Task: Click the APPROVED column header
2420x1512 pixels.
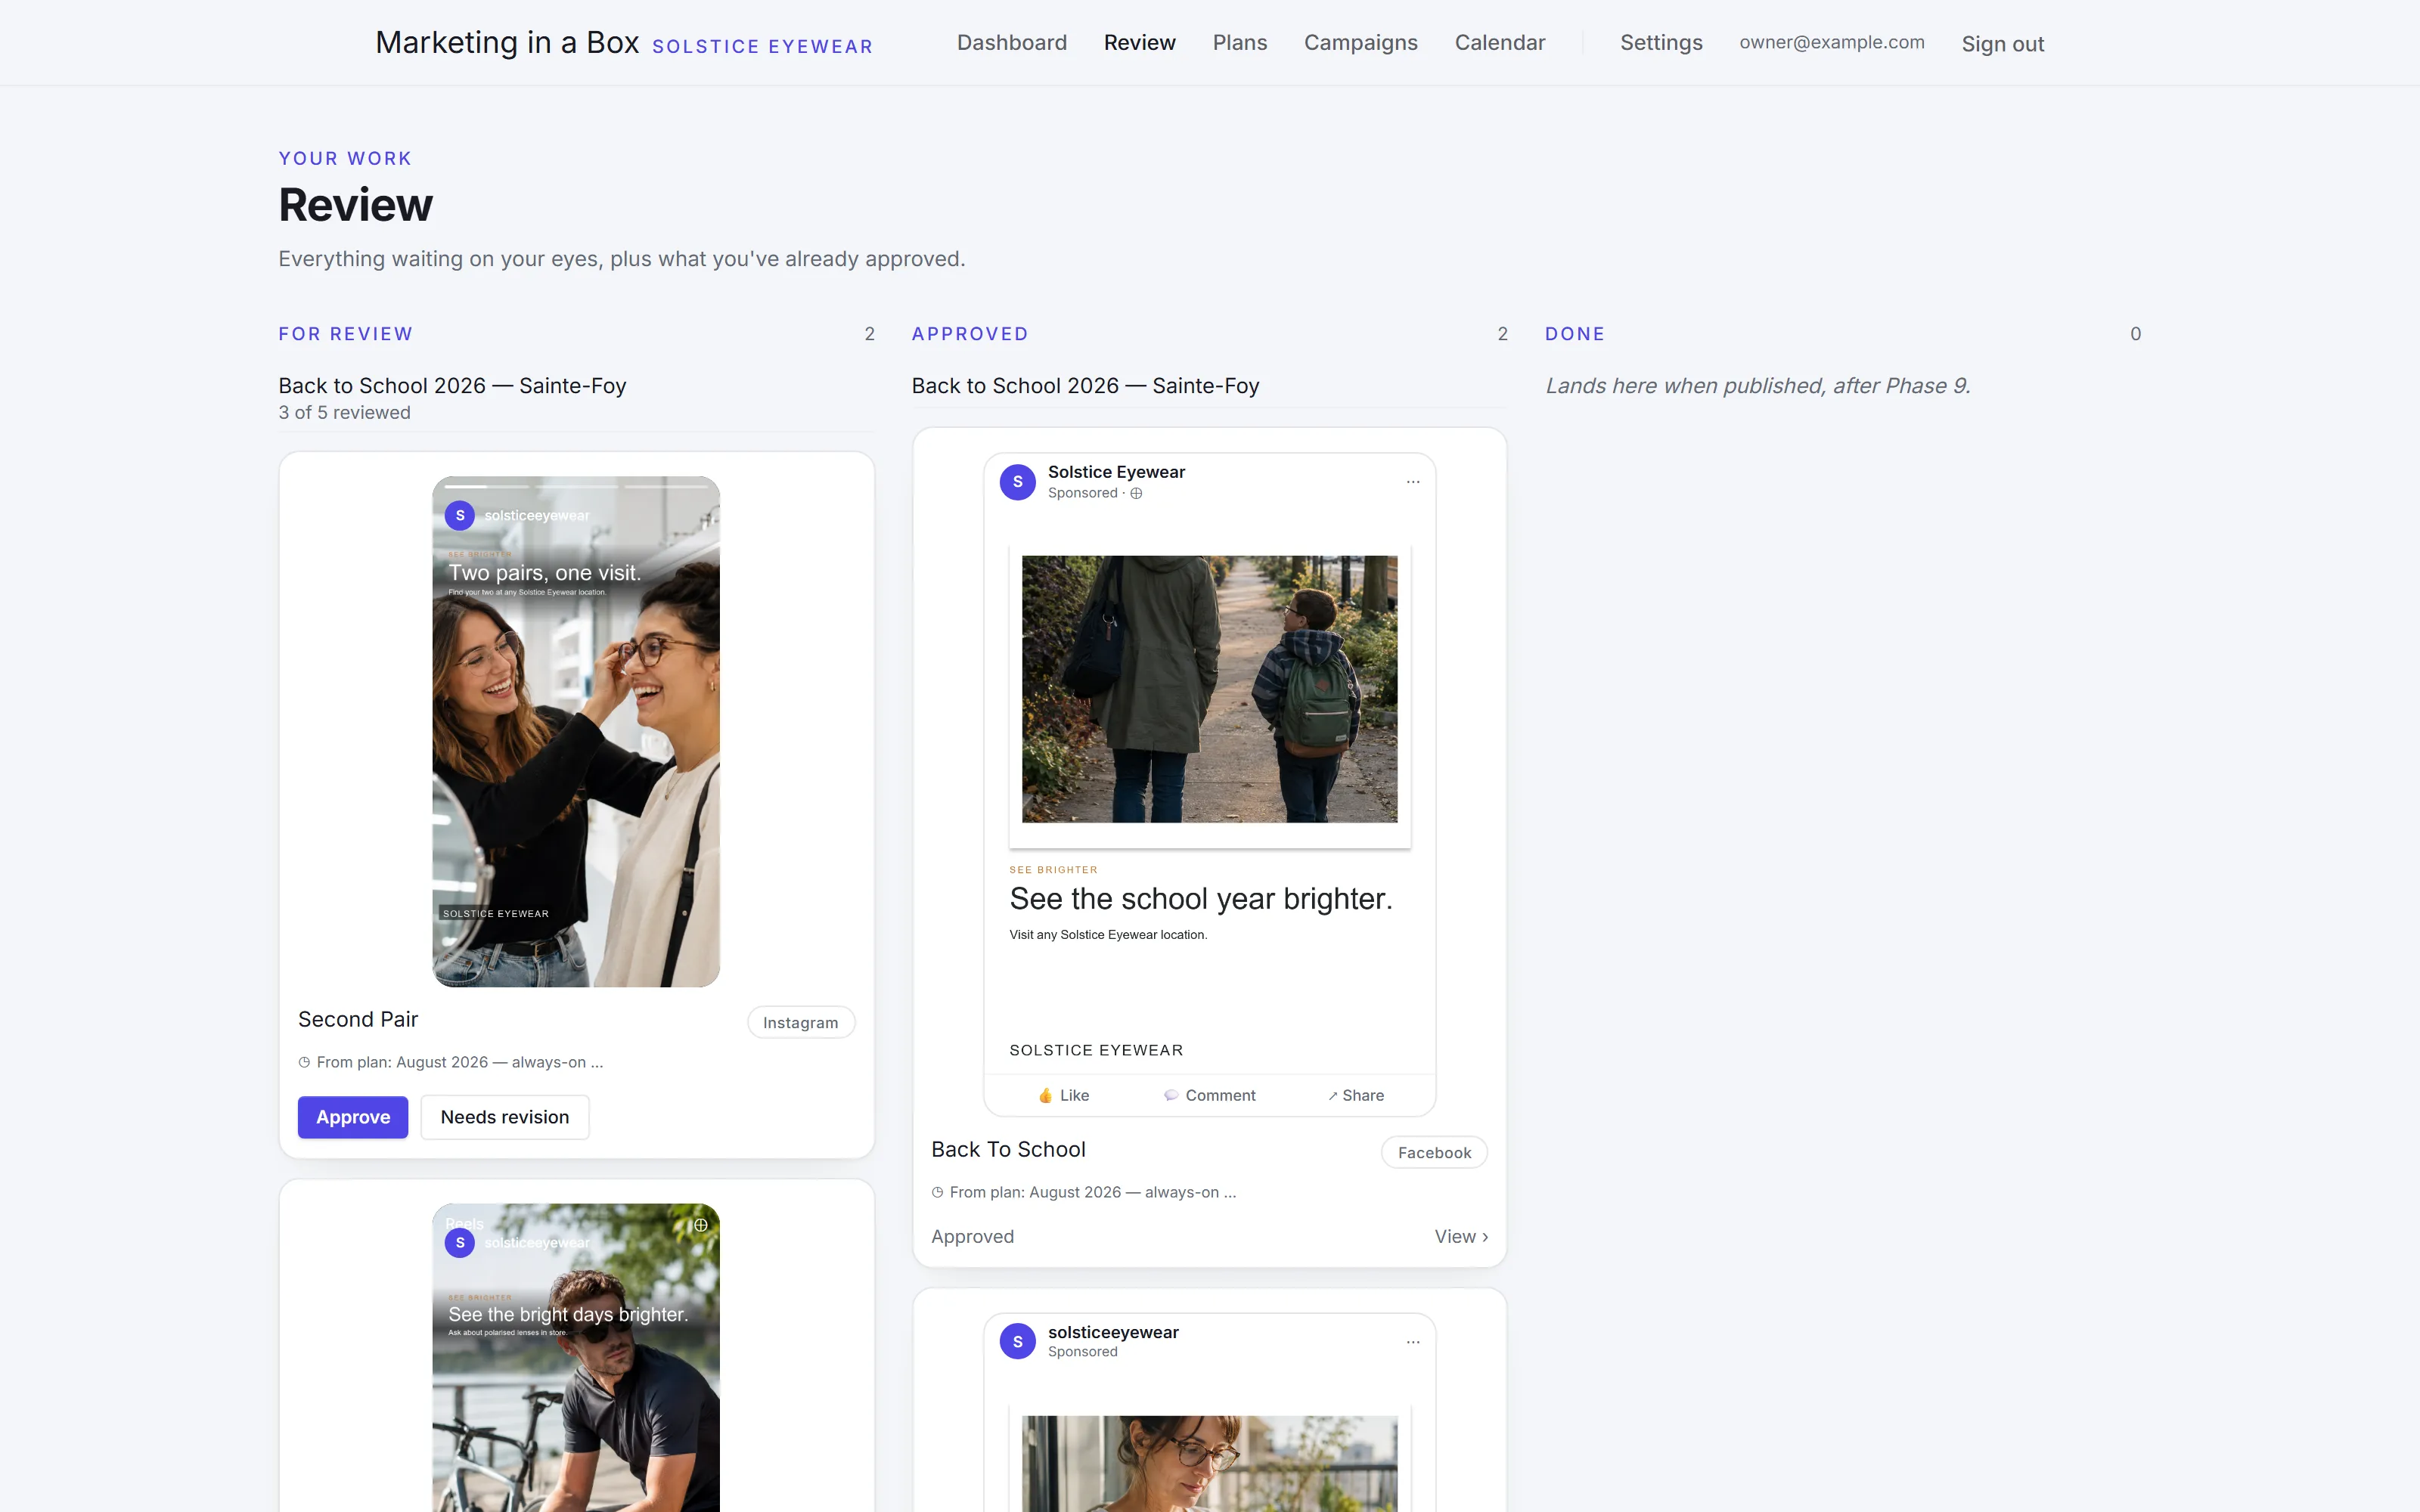Action: click(x=969, y=334)
